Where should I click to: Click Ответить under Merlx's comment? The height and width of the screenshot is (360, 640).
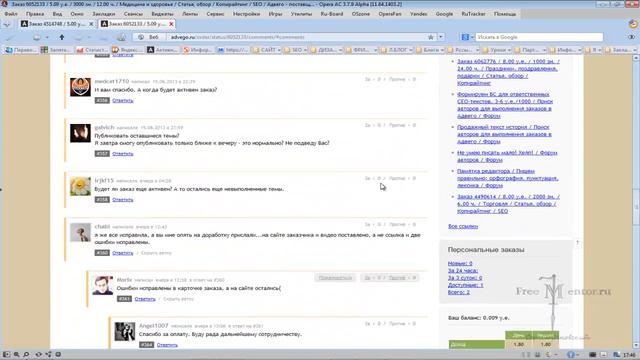tap(145, 299)
